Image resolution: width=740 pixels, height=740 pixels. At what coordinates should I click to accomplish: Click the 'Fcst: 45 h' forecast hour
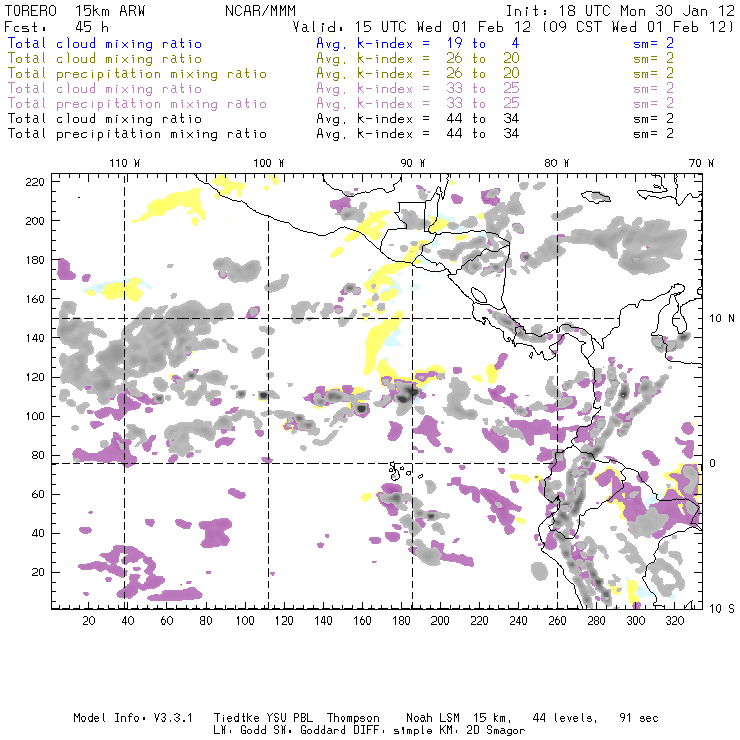click(57, 27)
